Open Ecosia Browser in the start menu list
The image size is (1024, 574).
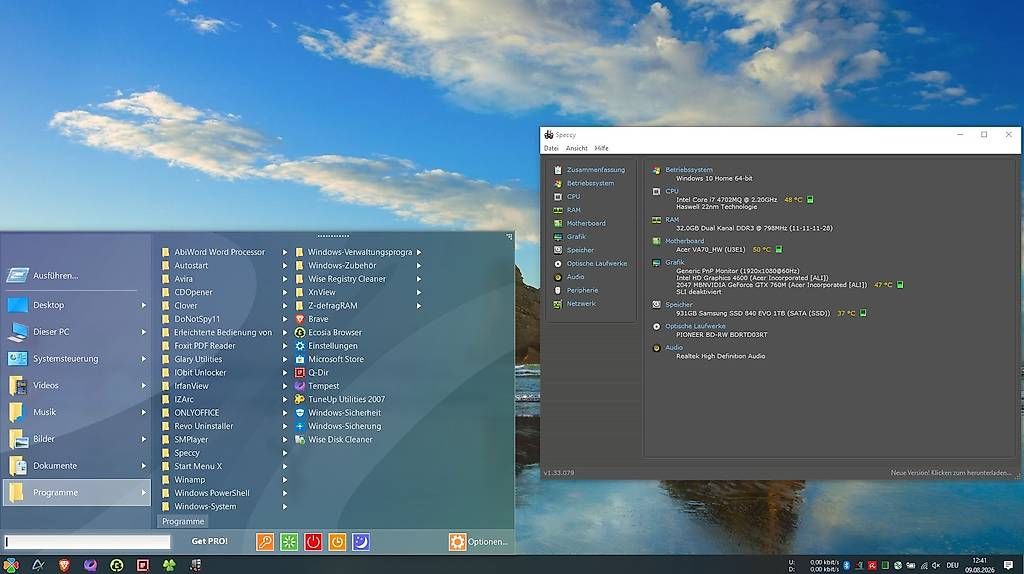328,332
